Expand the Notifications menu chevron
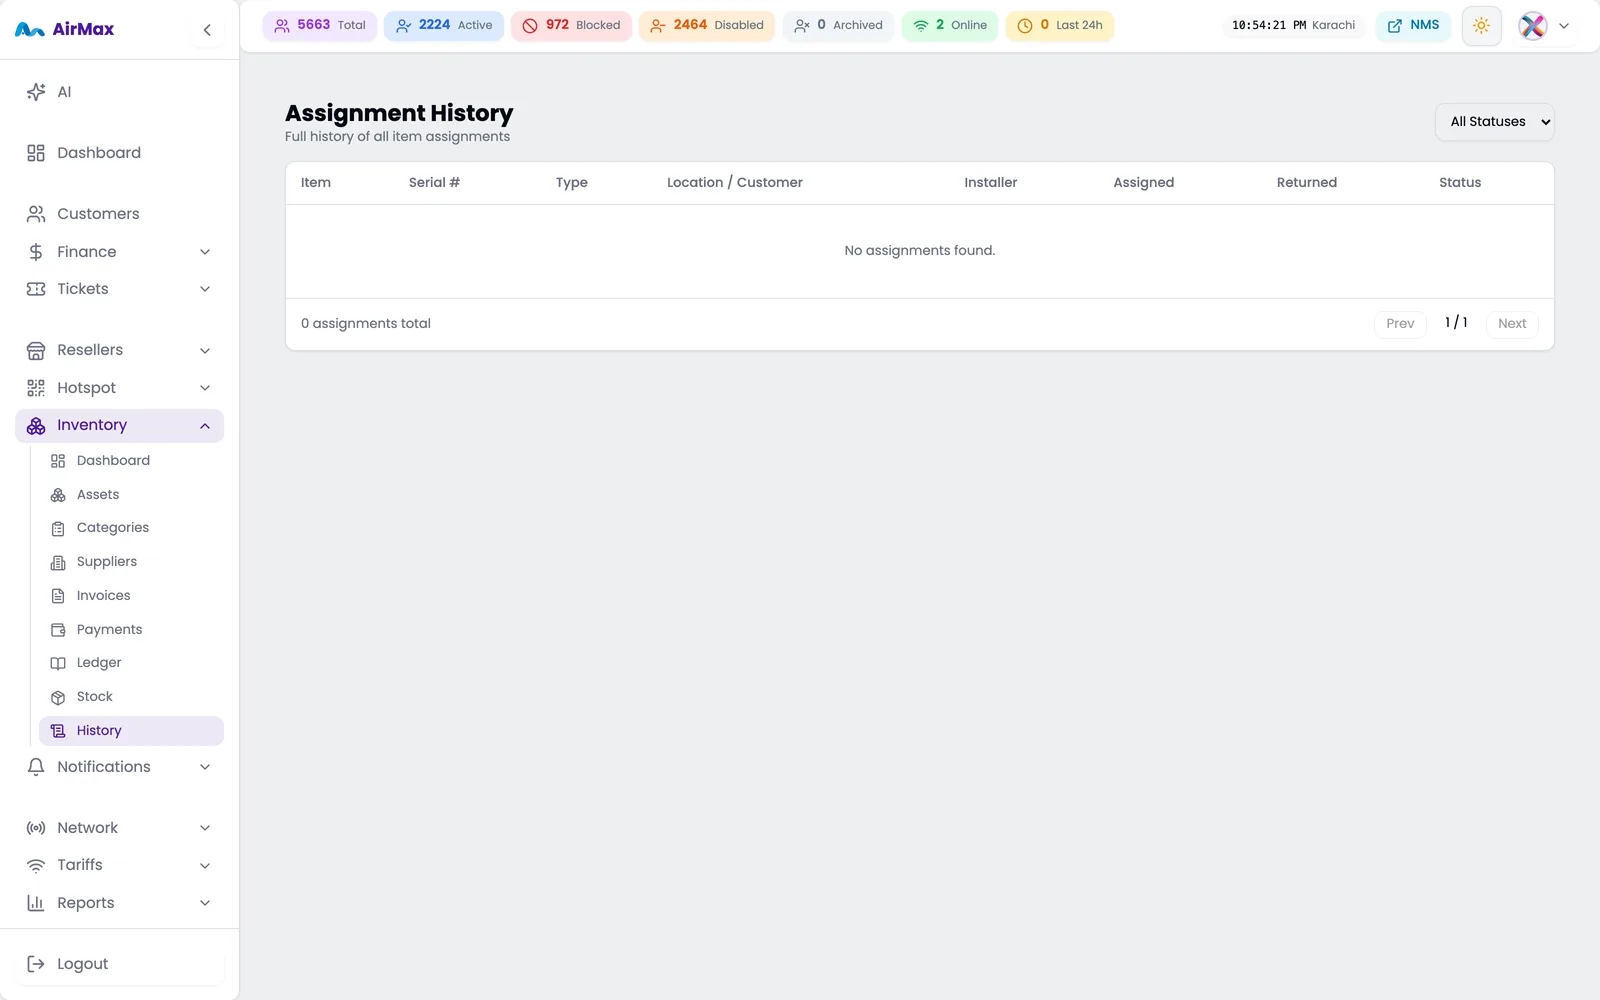 click(x=205, y=767)
